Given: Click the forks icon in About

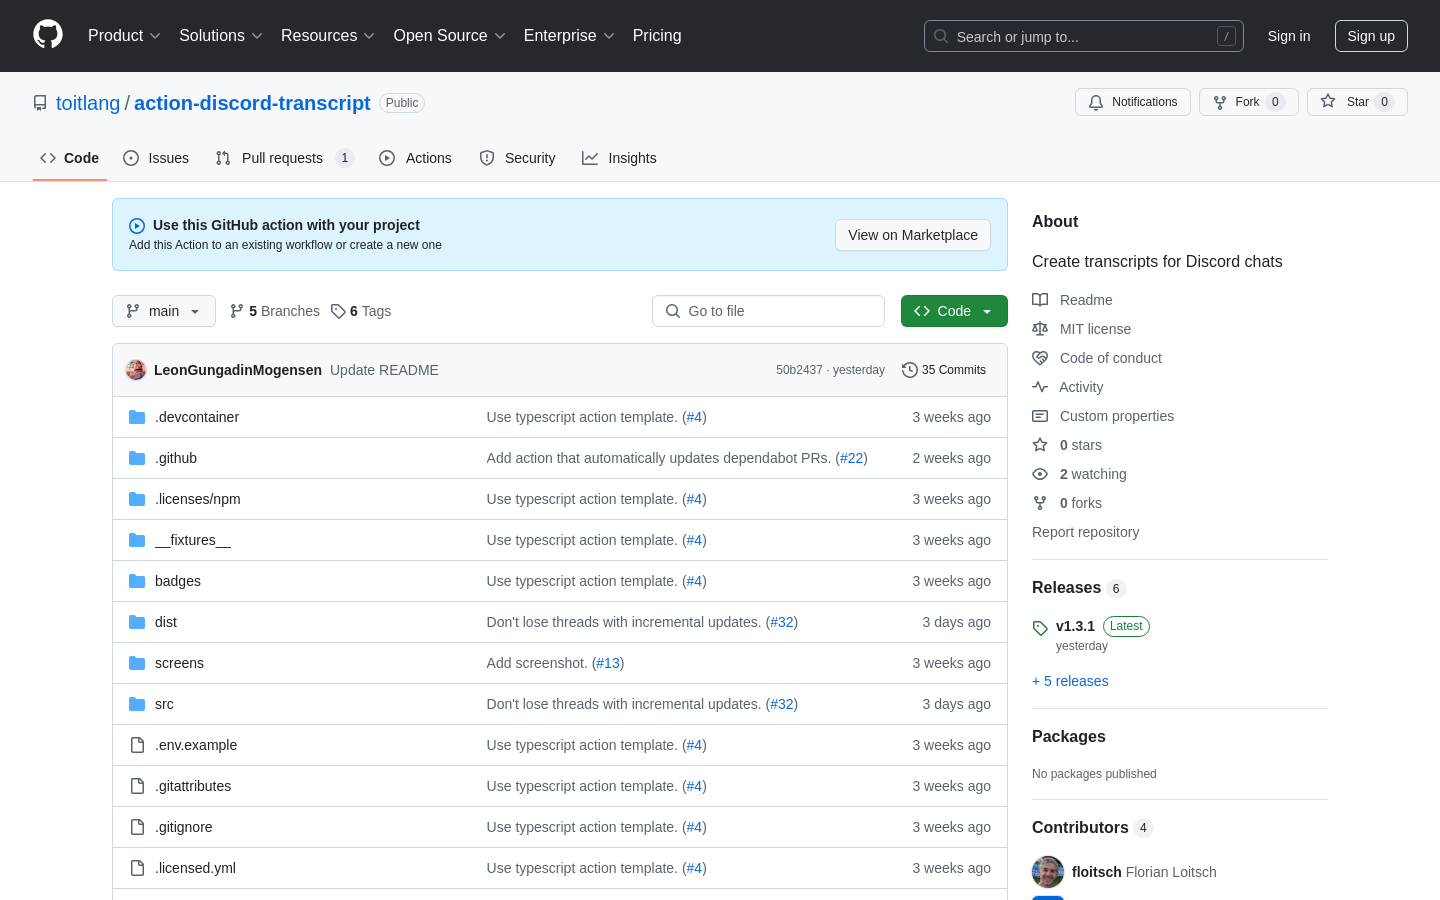Looking at the screenshot, I should point(1040,503).
